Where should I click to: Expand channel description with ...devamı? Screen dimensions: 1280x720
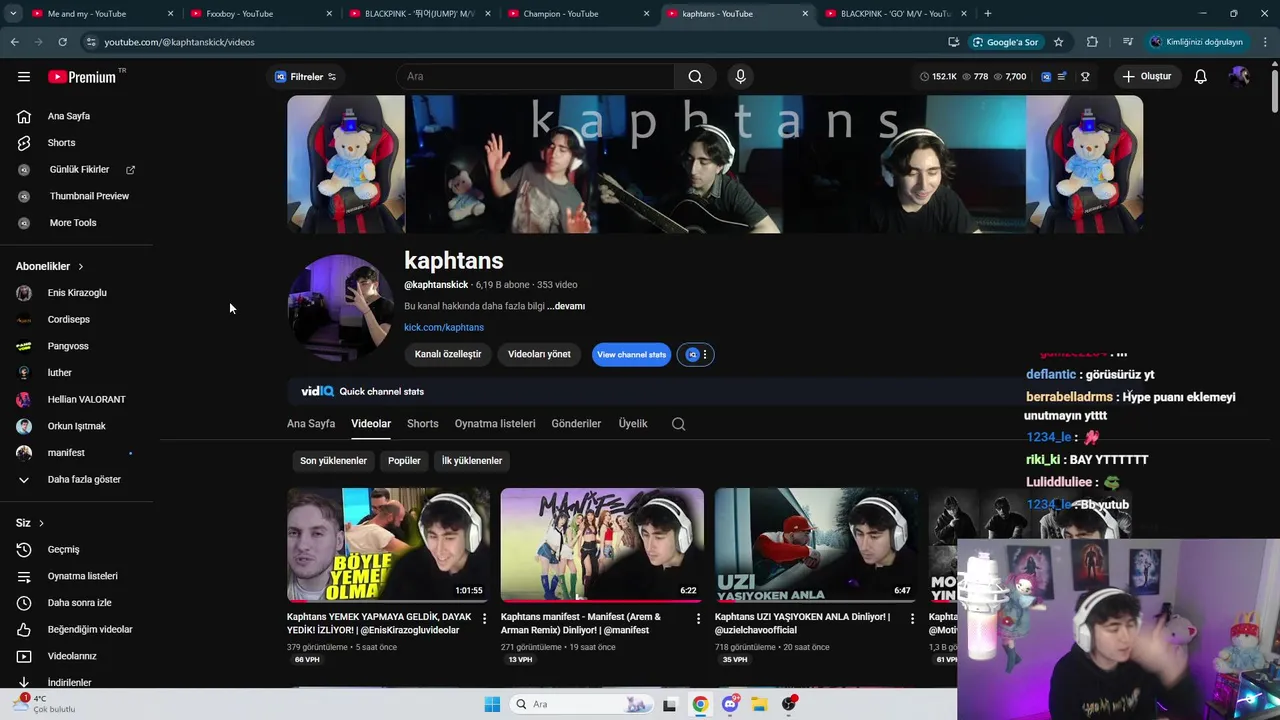click(566, 306)
